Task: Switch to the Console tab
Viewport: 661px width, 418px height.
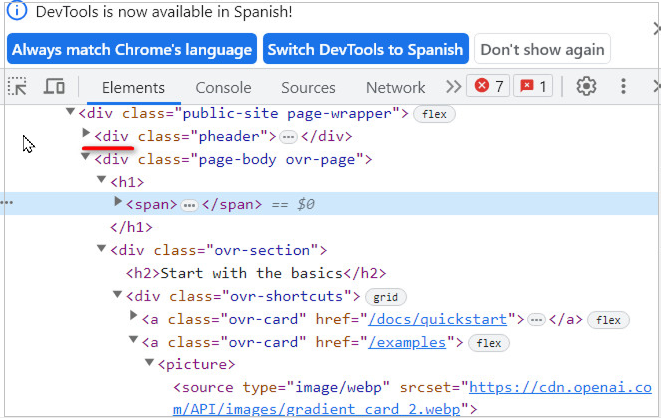Action: point(223,87)
